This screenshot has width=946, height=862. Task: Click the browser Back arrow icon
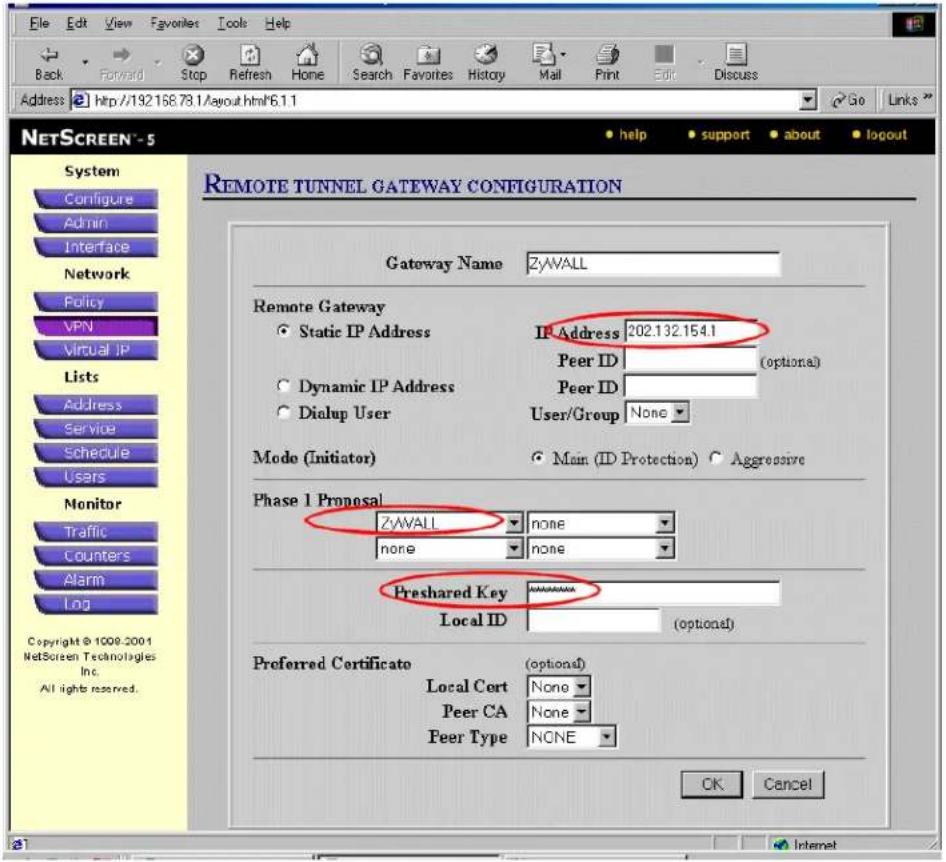[x=49, y=55]
